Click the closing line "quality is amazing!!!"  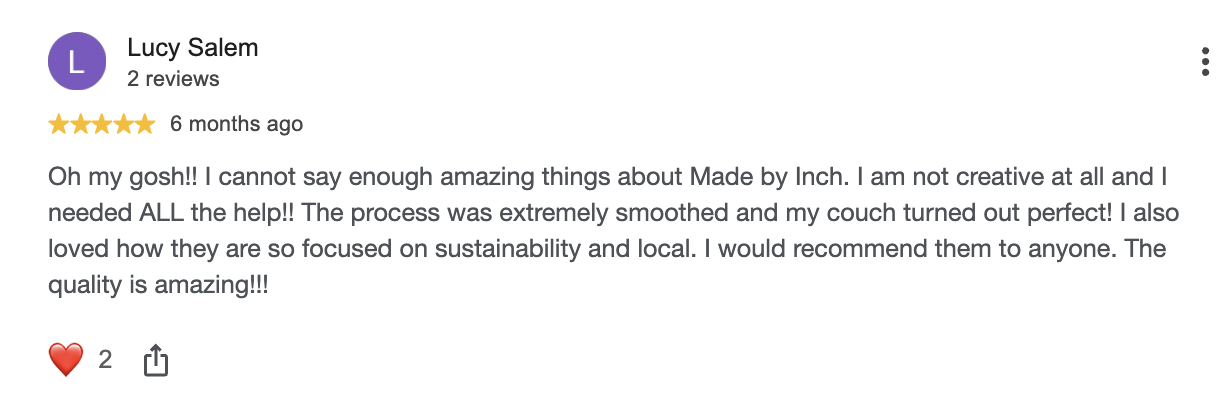(158, 285)
